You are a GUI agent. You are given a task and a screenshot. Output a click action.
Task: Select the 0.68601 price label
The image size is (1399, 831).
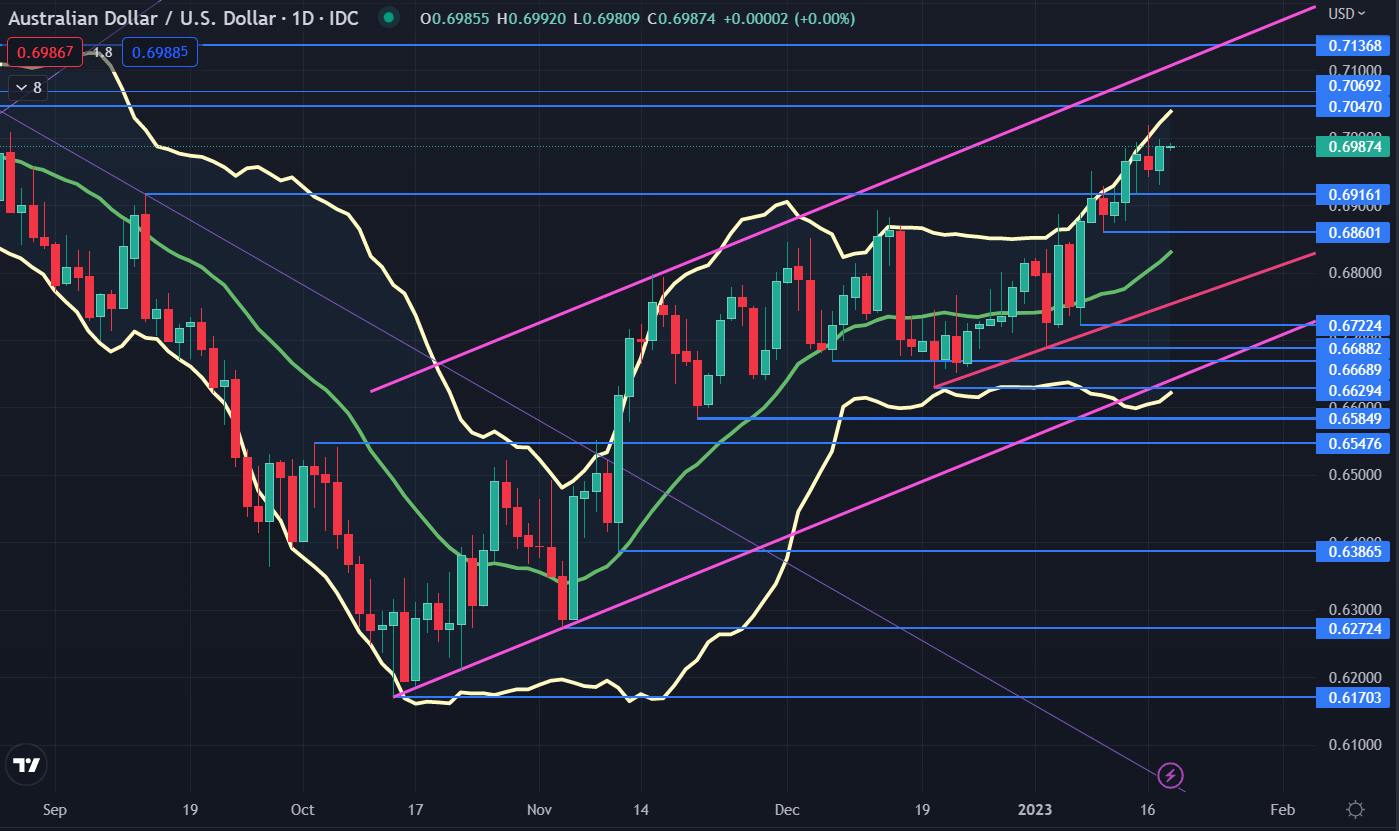pyautogui.click(x=1355, y=232)
